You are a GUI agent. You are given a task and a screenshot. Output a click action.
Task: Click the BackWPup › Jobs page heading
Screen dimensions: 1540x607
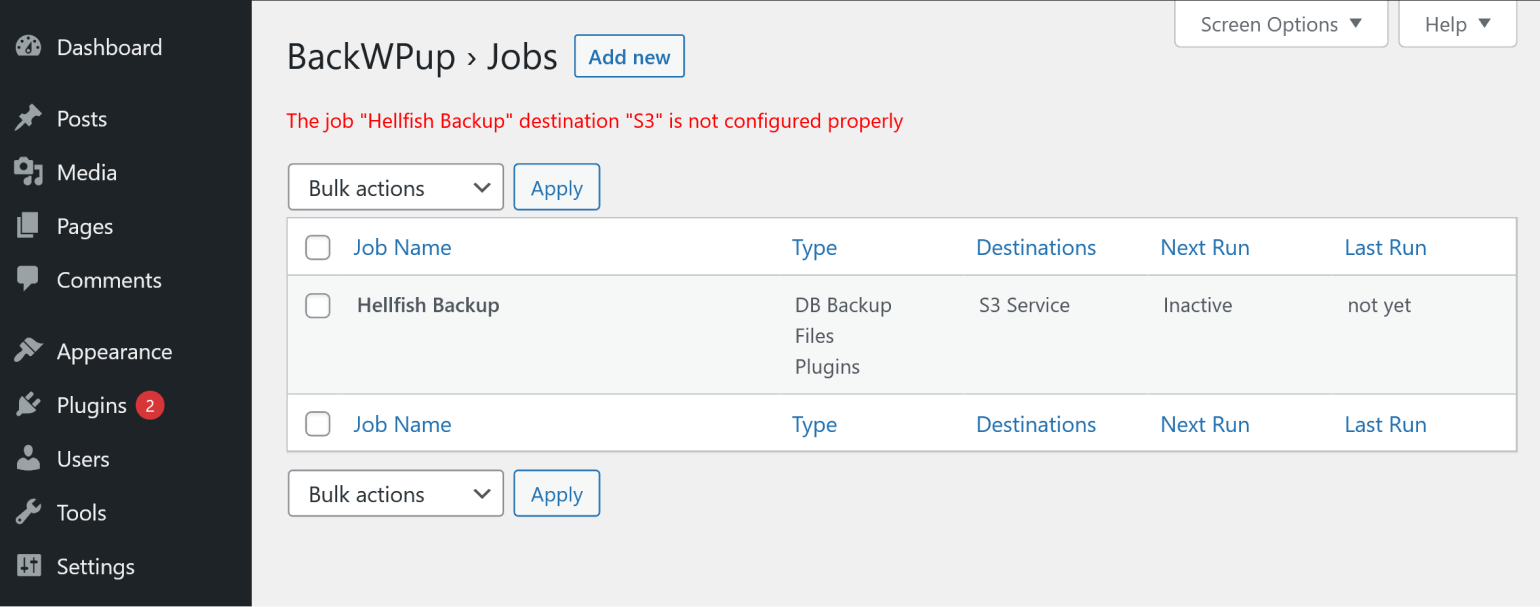tap(422, 57)
